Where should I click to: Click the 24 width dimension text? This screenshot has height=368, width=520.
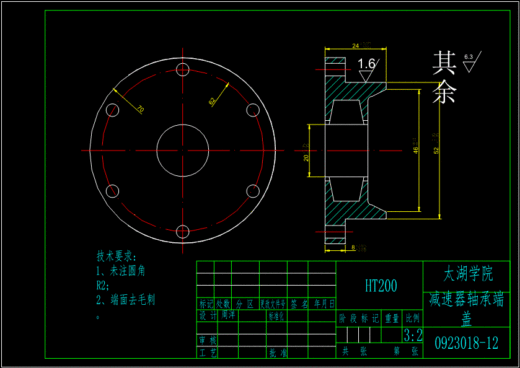356,46
